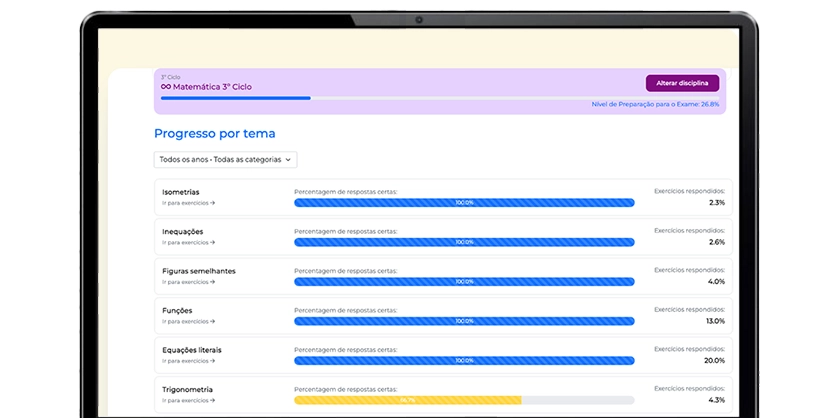Click the 2.6% exercises answered value
The height and width of the screenshot is (418, 822).
[x=717, y=242]
